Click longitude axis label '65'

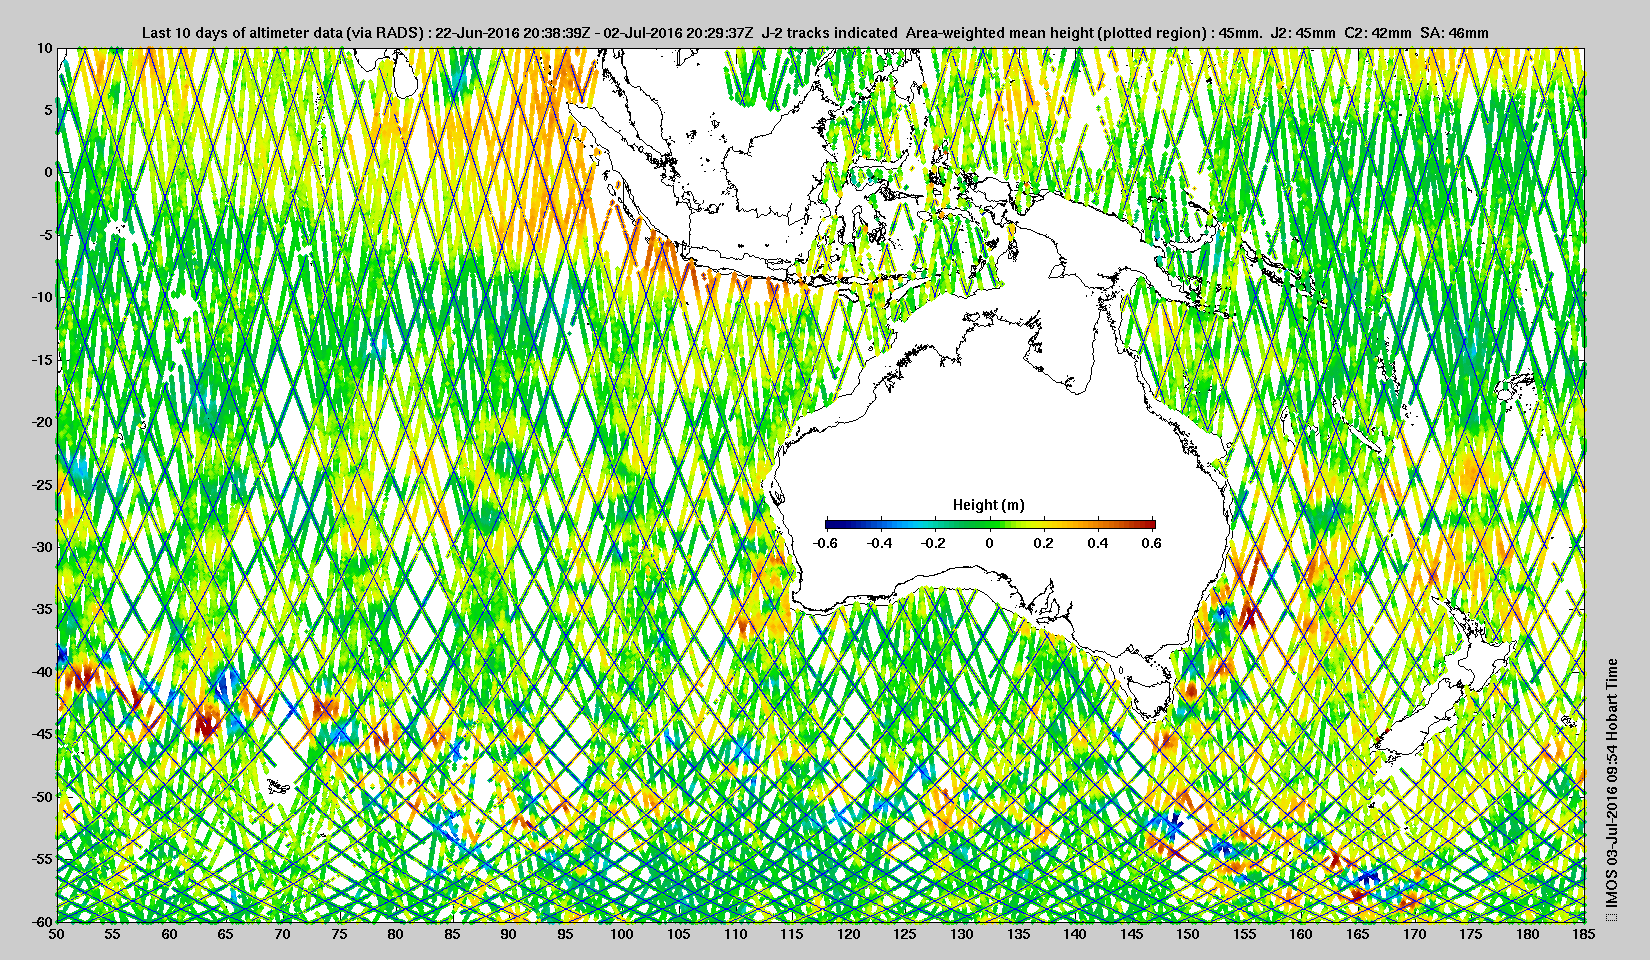226,934
